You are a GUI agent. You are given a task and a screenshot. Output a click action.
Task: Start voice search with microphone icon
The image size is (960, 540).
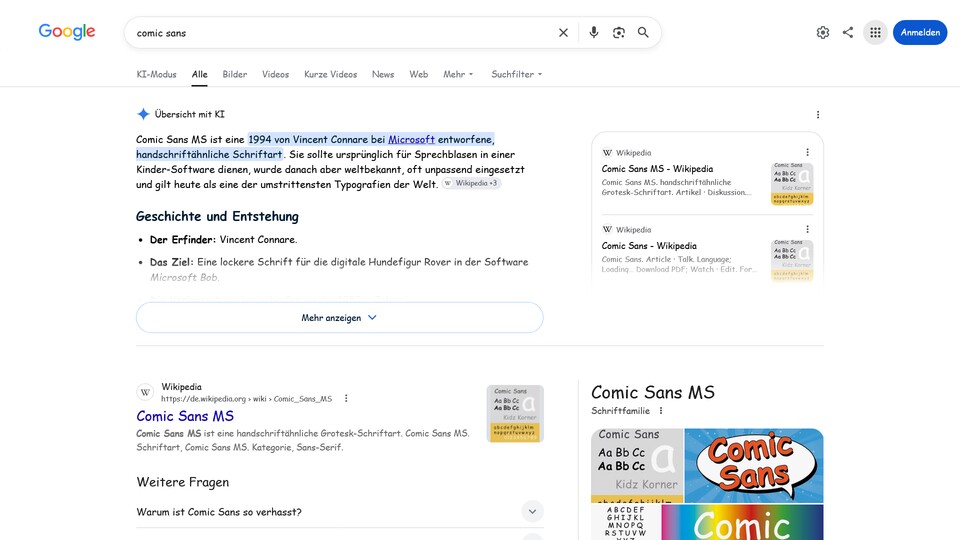click(593, 32)
